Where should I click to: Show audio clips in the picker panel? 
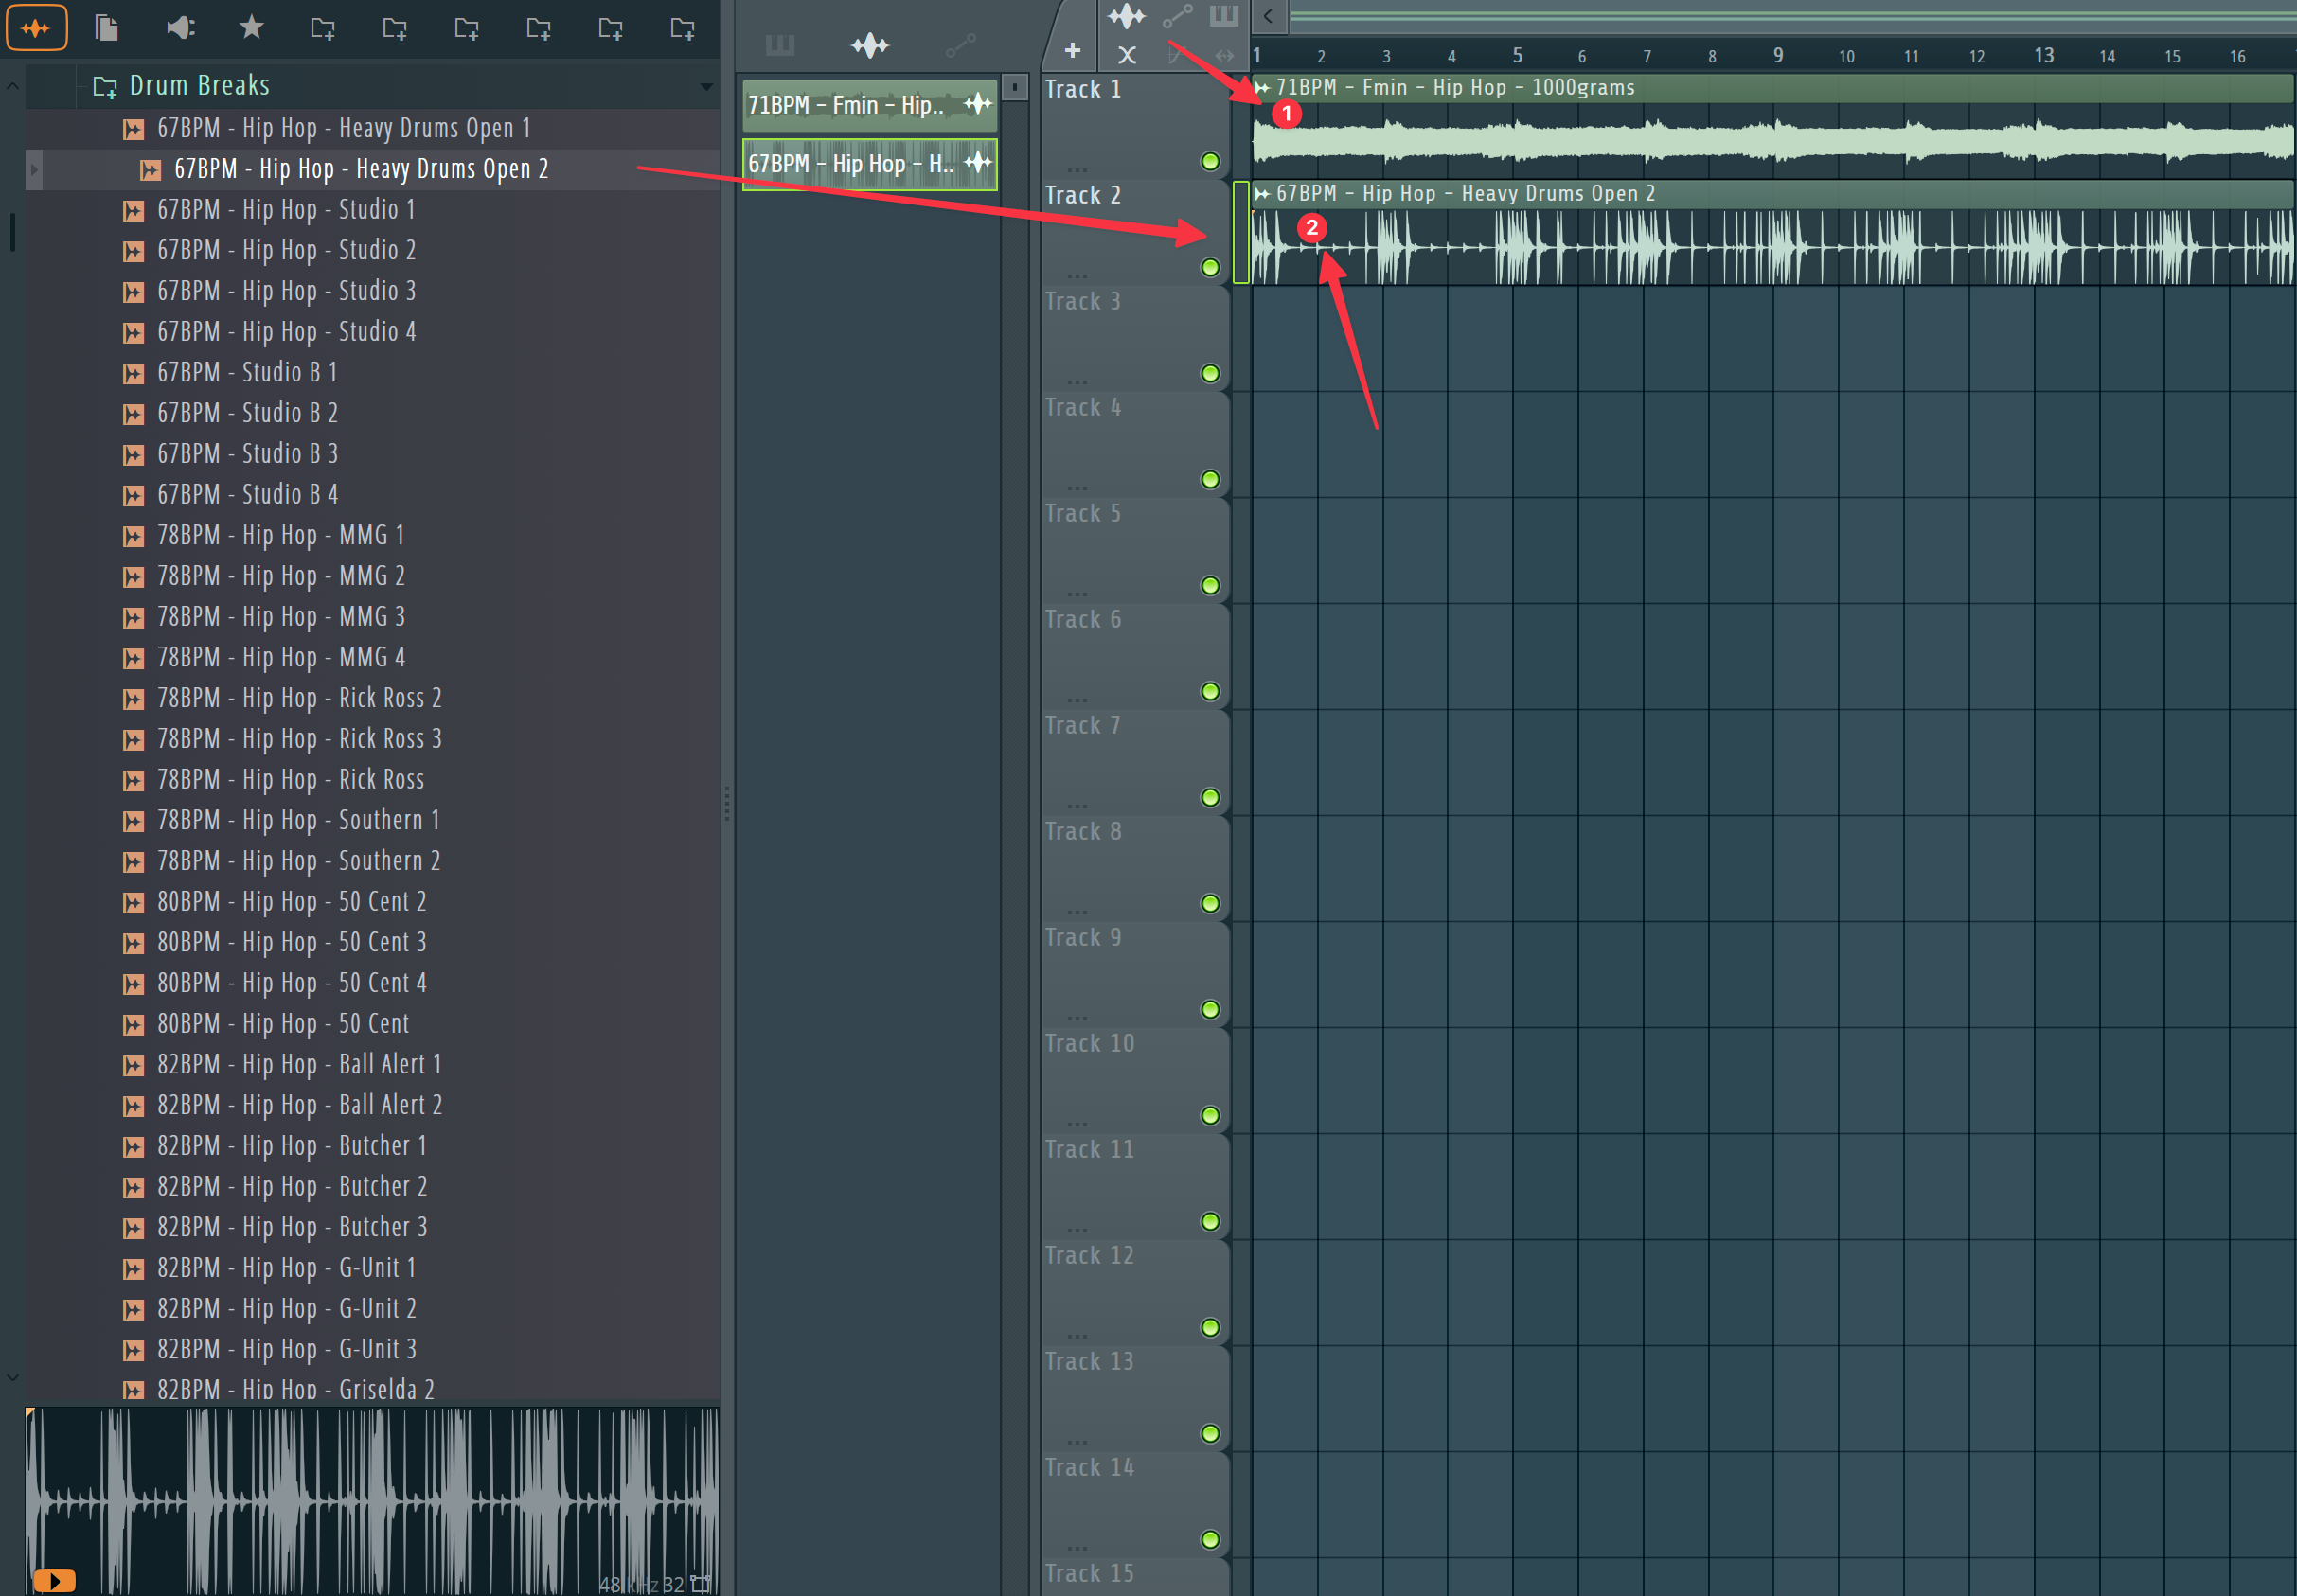pyautogui.click(x=869, y=45)
